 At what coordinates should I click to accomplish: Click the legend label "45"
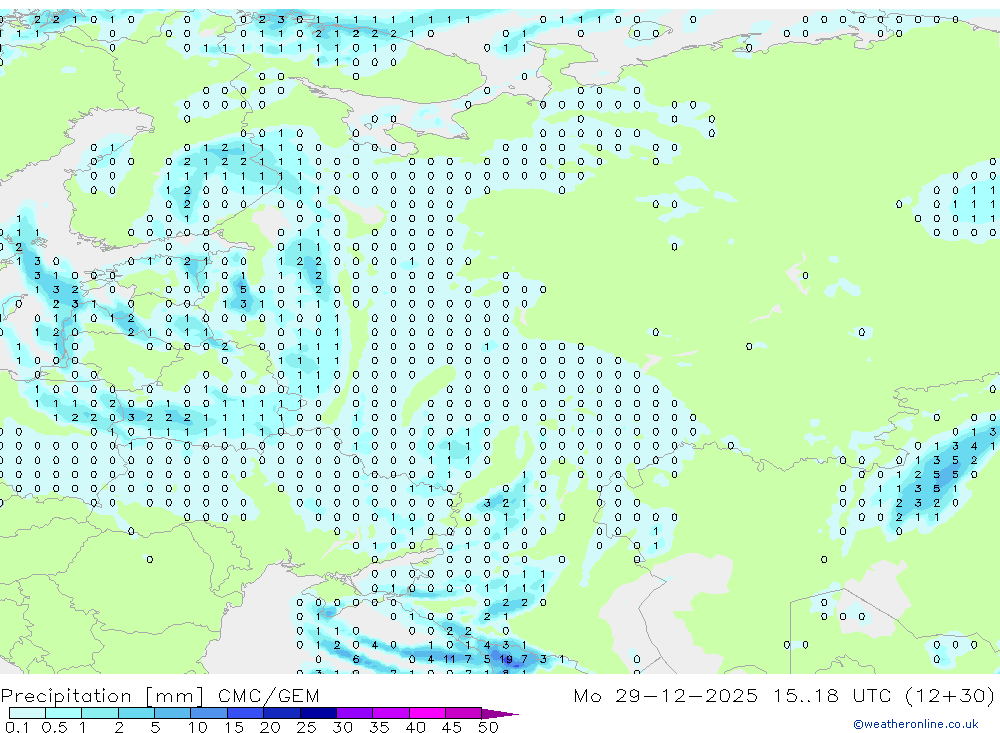pos(452,727)
